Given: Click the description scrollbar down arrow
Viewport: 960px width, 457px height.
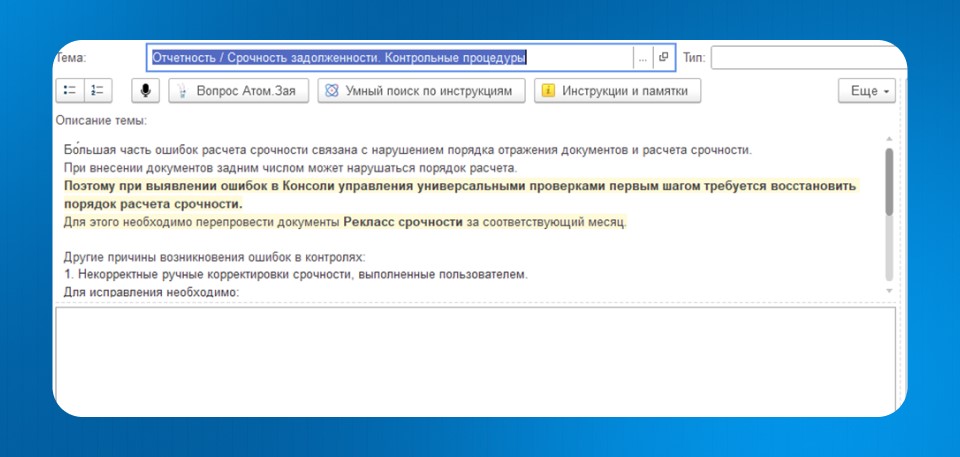Looking at the screenshot, I should point(889,290).
